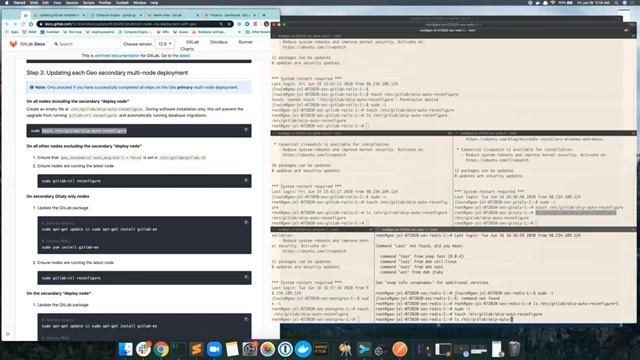Open GitLab link in docs navigation
This screenshot has height=360, width=640.
(x=192, y=42)
